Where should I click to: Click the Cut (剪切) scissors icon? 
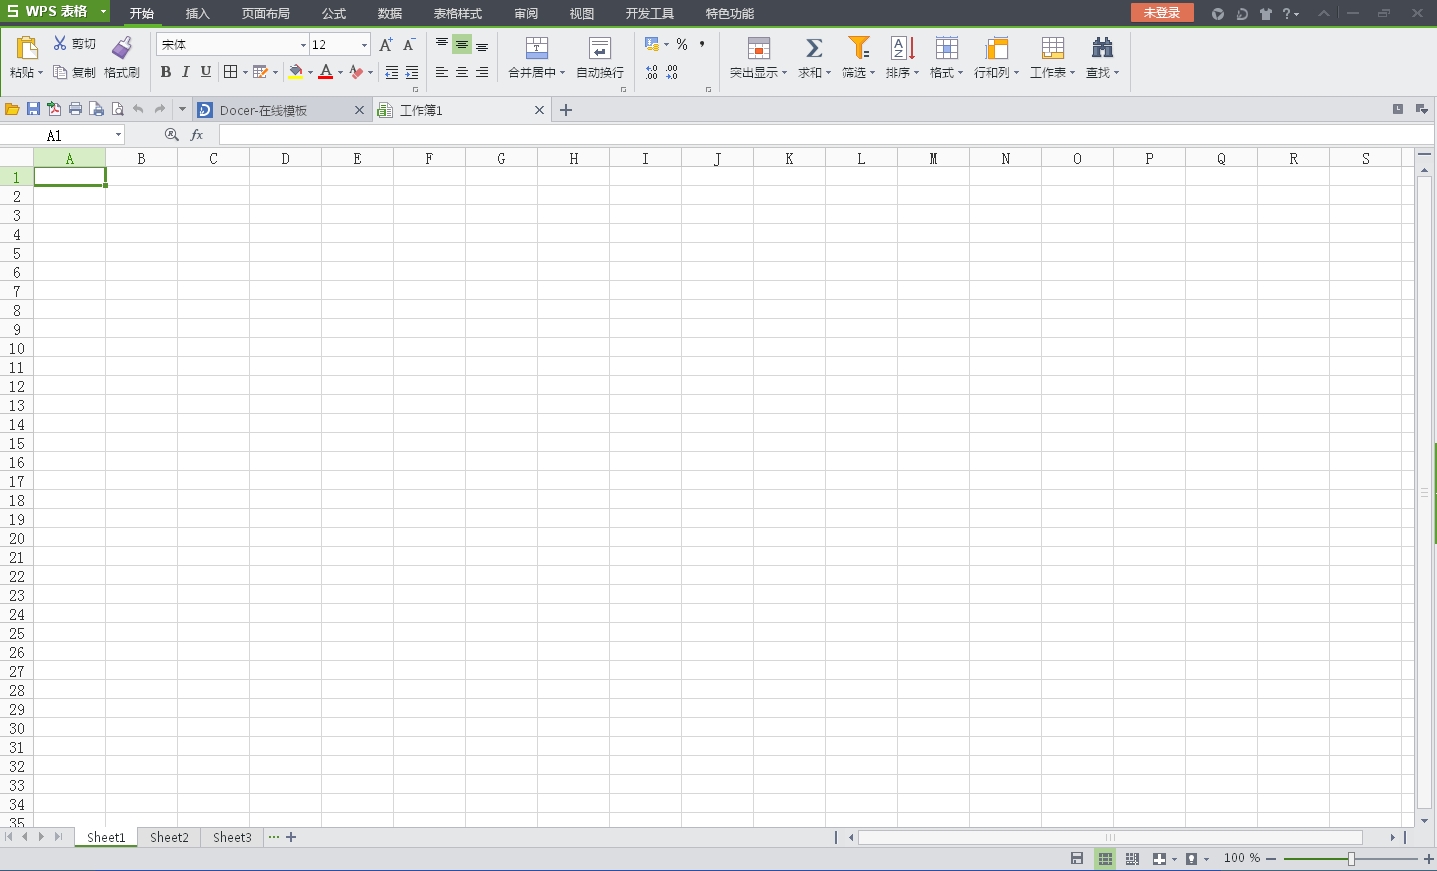pos(60,44)
